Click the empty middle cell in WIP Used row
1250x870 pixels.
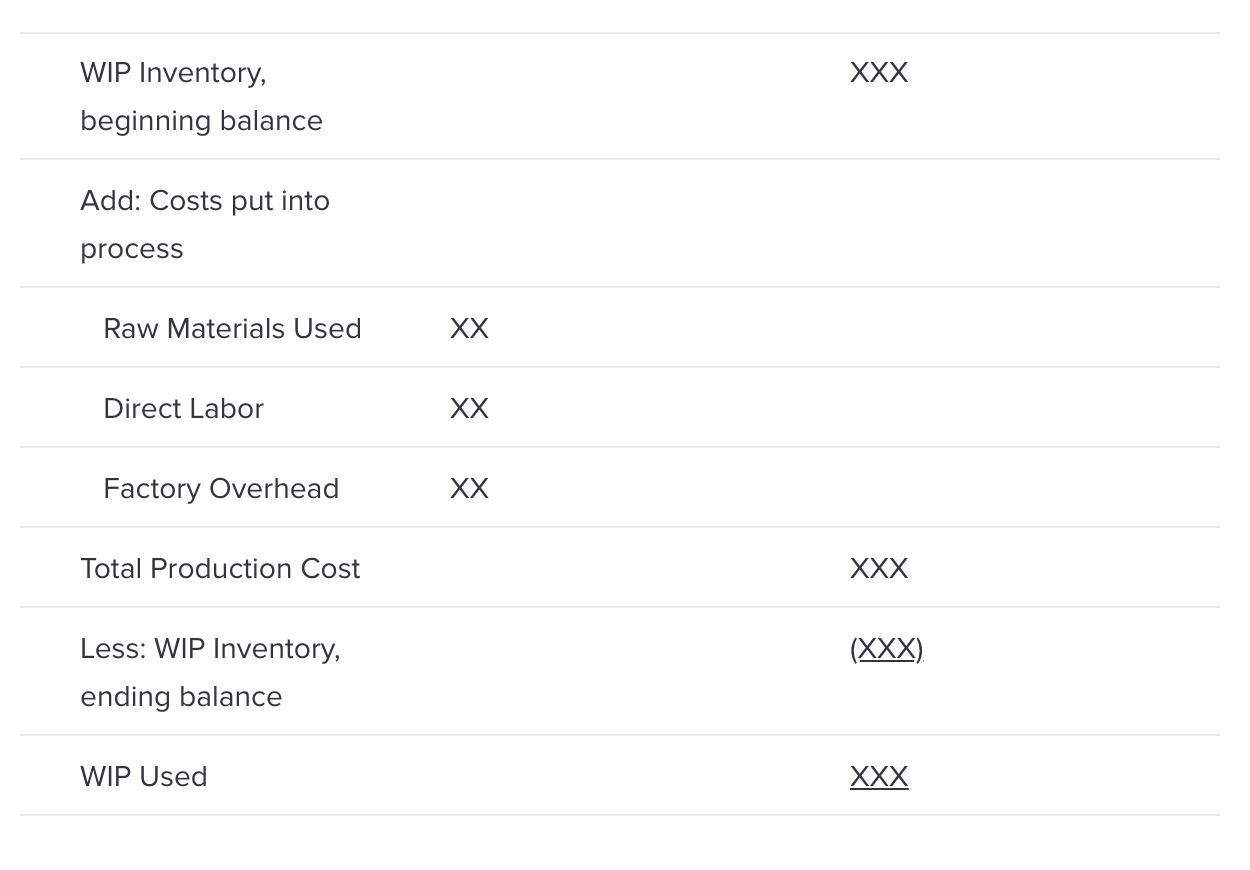(x=630, y=776)
